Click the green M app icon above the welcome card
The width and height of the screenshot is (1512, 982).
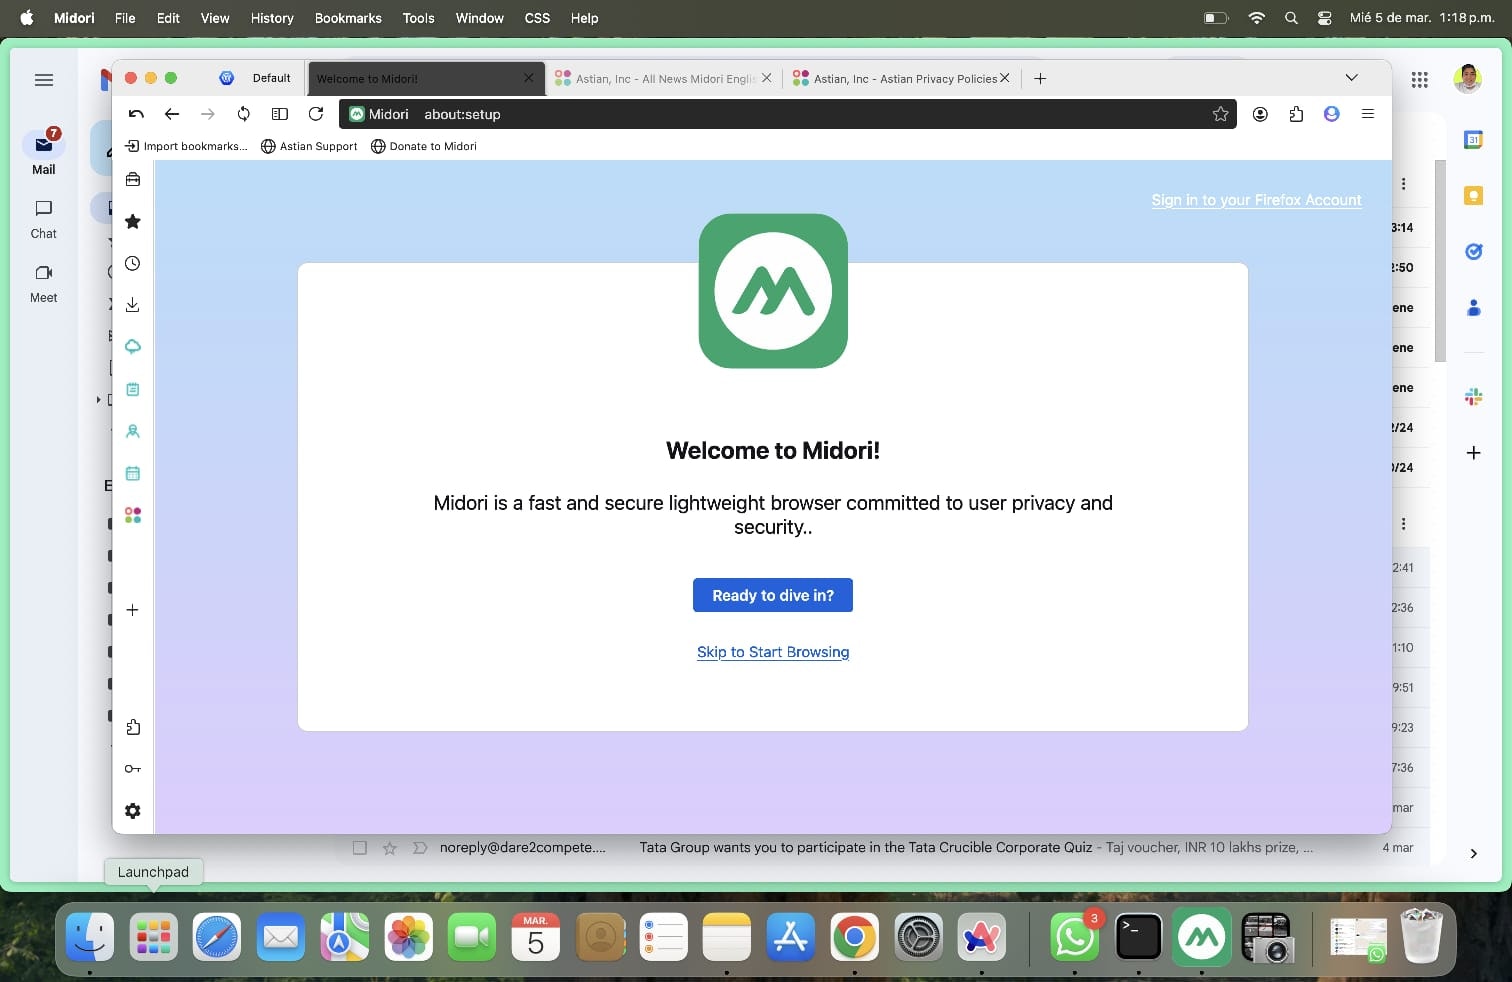(772, 292)
